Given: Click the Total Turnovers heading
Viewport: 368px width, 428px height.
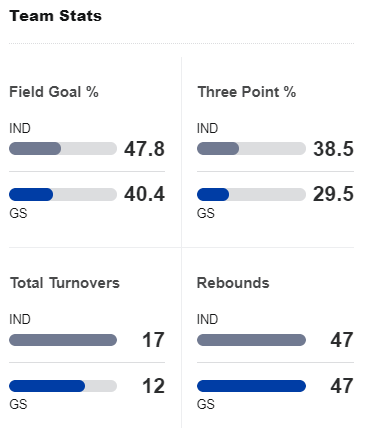Looking at the screenshot, I should pyautogui.click(x=65, y=283).
